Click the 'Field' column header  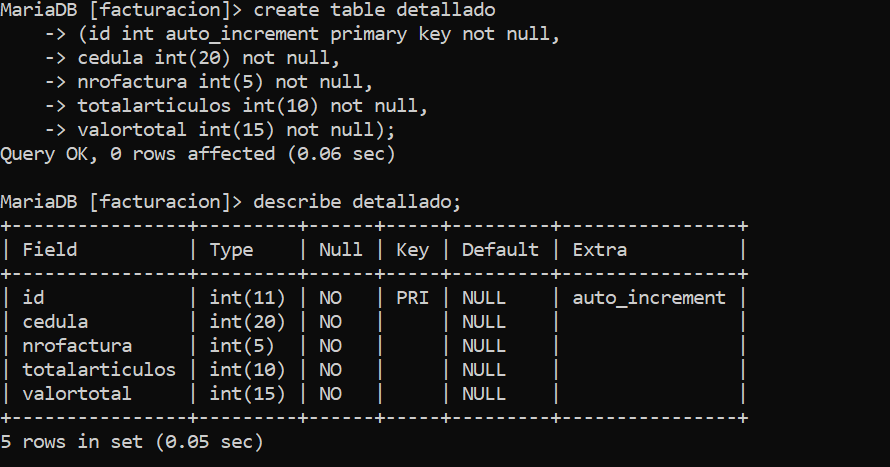point(50,250)
